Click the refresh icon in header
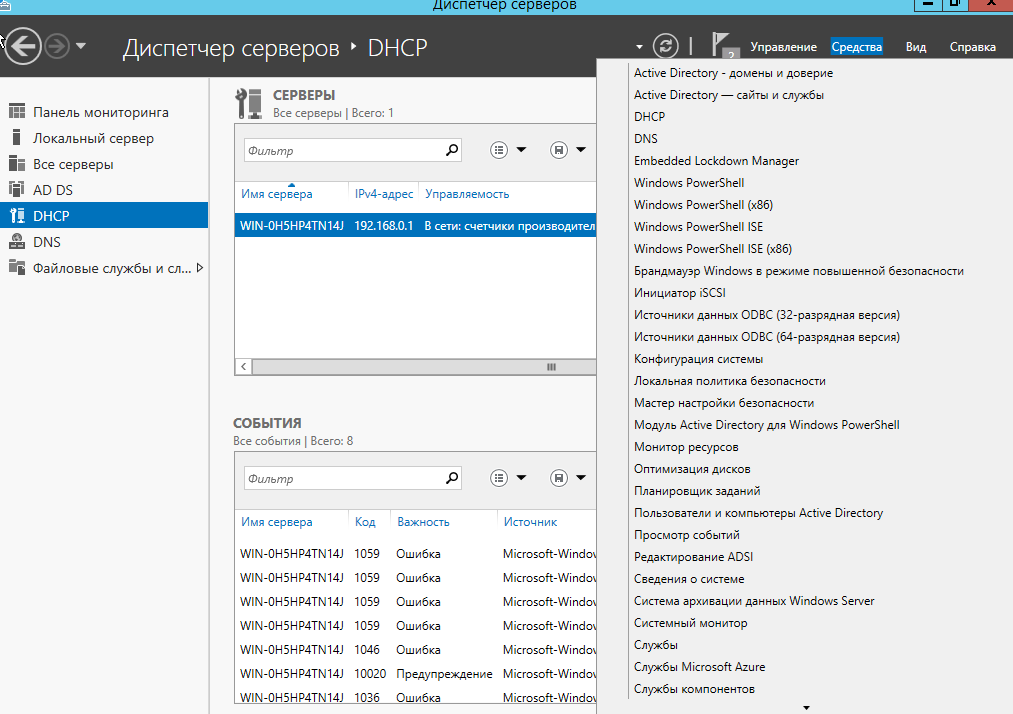 (665, 46)
